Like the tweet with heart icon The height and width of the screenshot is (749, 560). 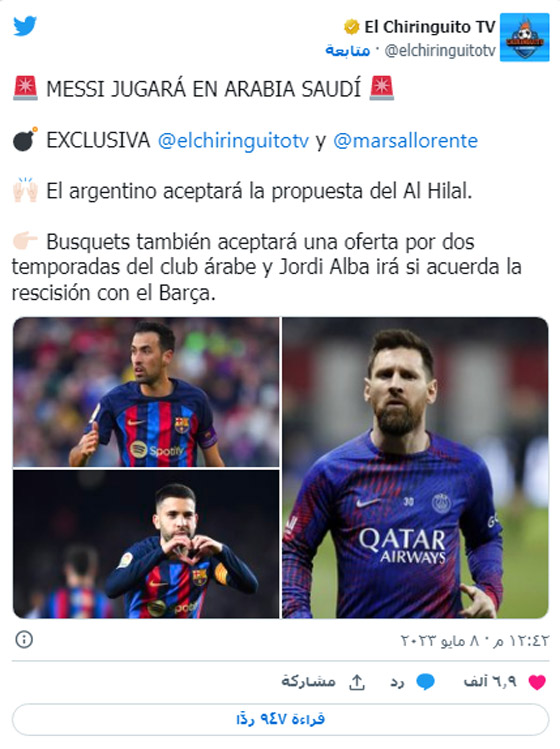pyautogui.click(x=537, y=682)
